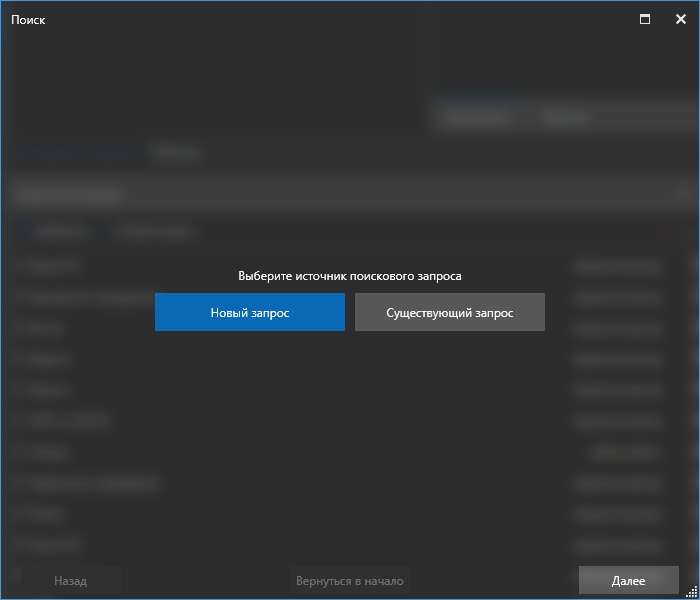Proceed to the next wizard step
700x600 pixels.
[x=628, y=580]
